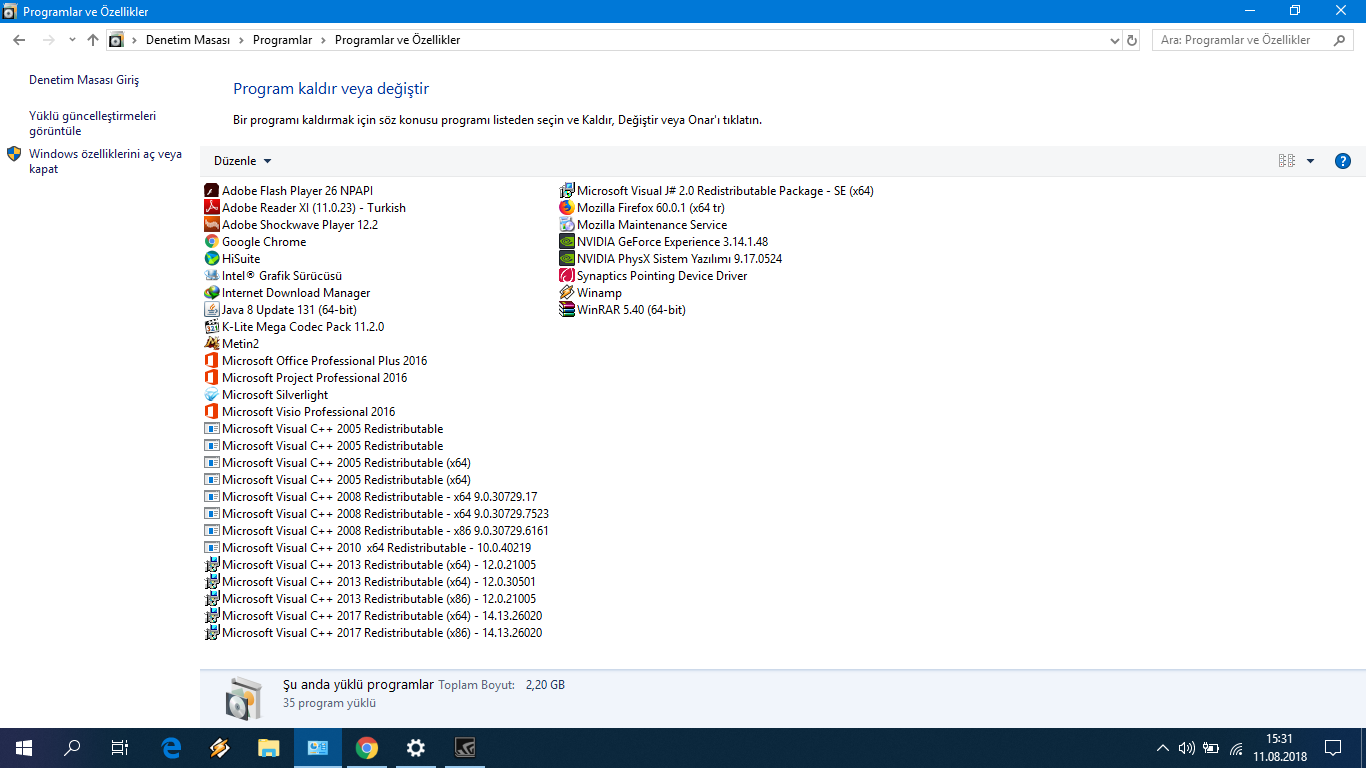Image resolution: width=1366 pixels, height=768 pixels.
Task: Select the Mozilla Firefox 60.0.1 icon
Action: 567,208
